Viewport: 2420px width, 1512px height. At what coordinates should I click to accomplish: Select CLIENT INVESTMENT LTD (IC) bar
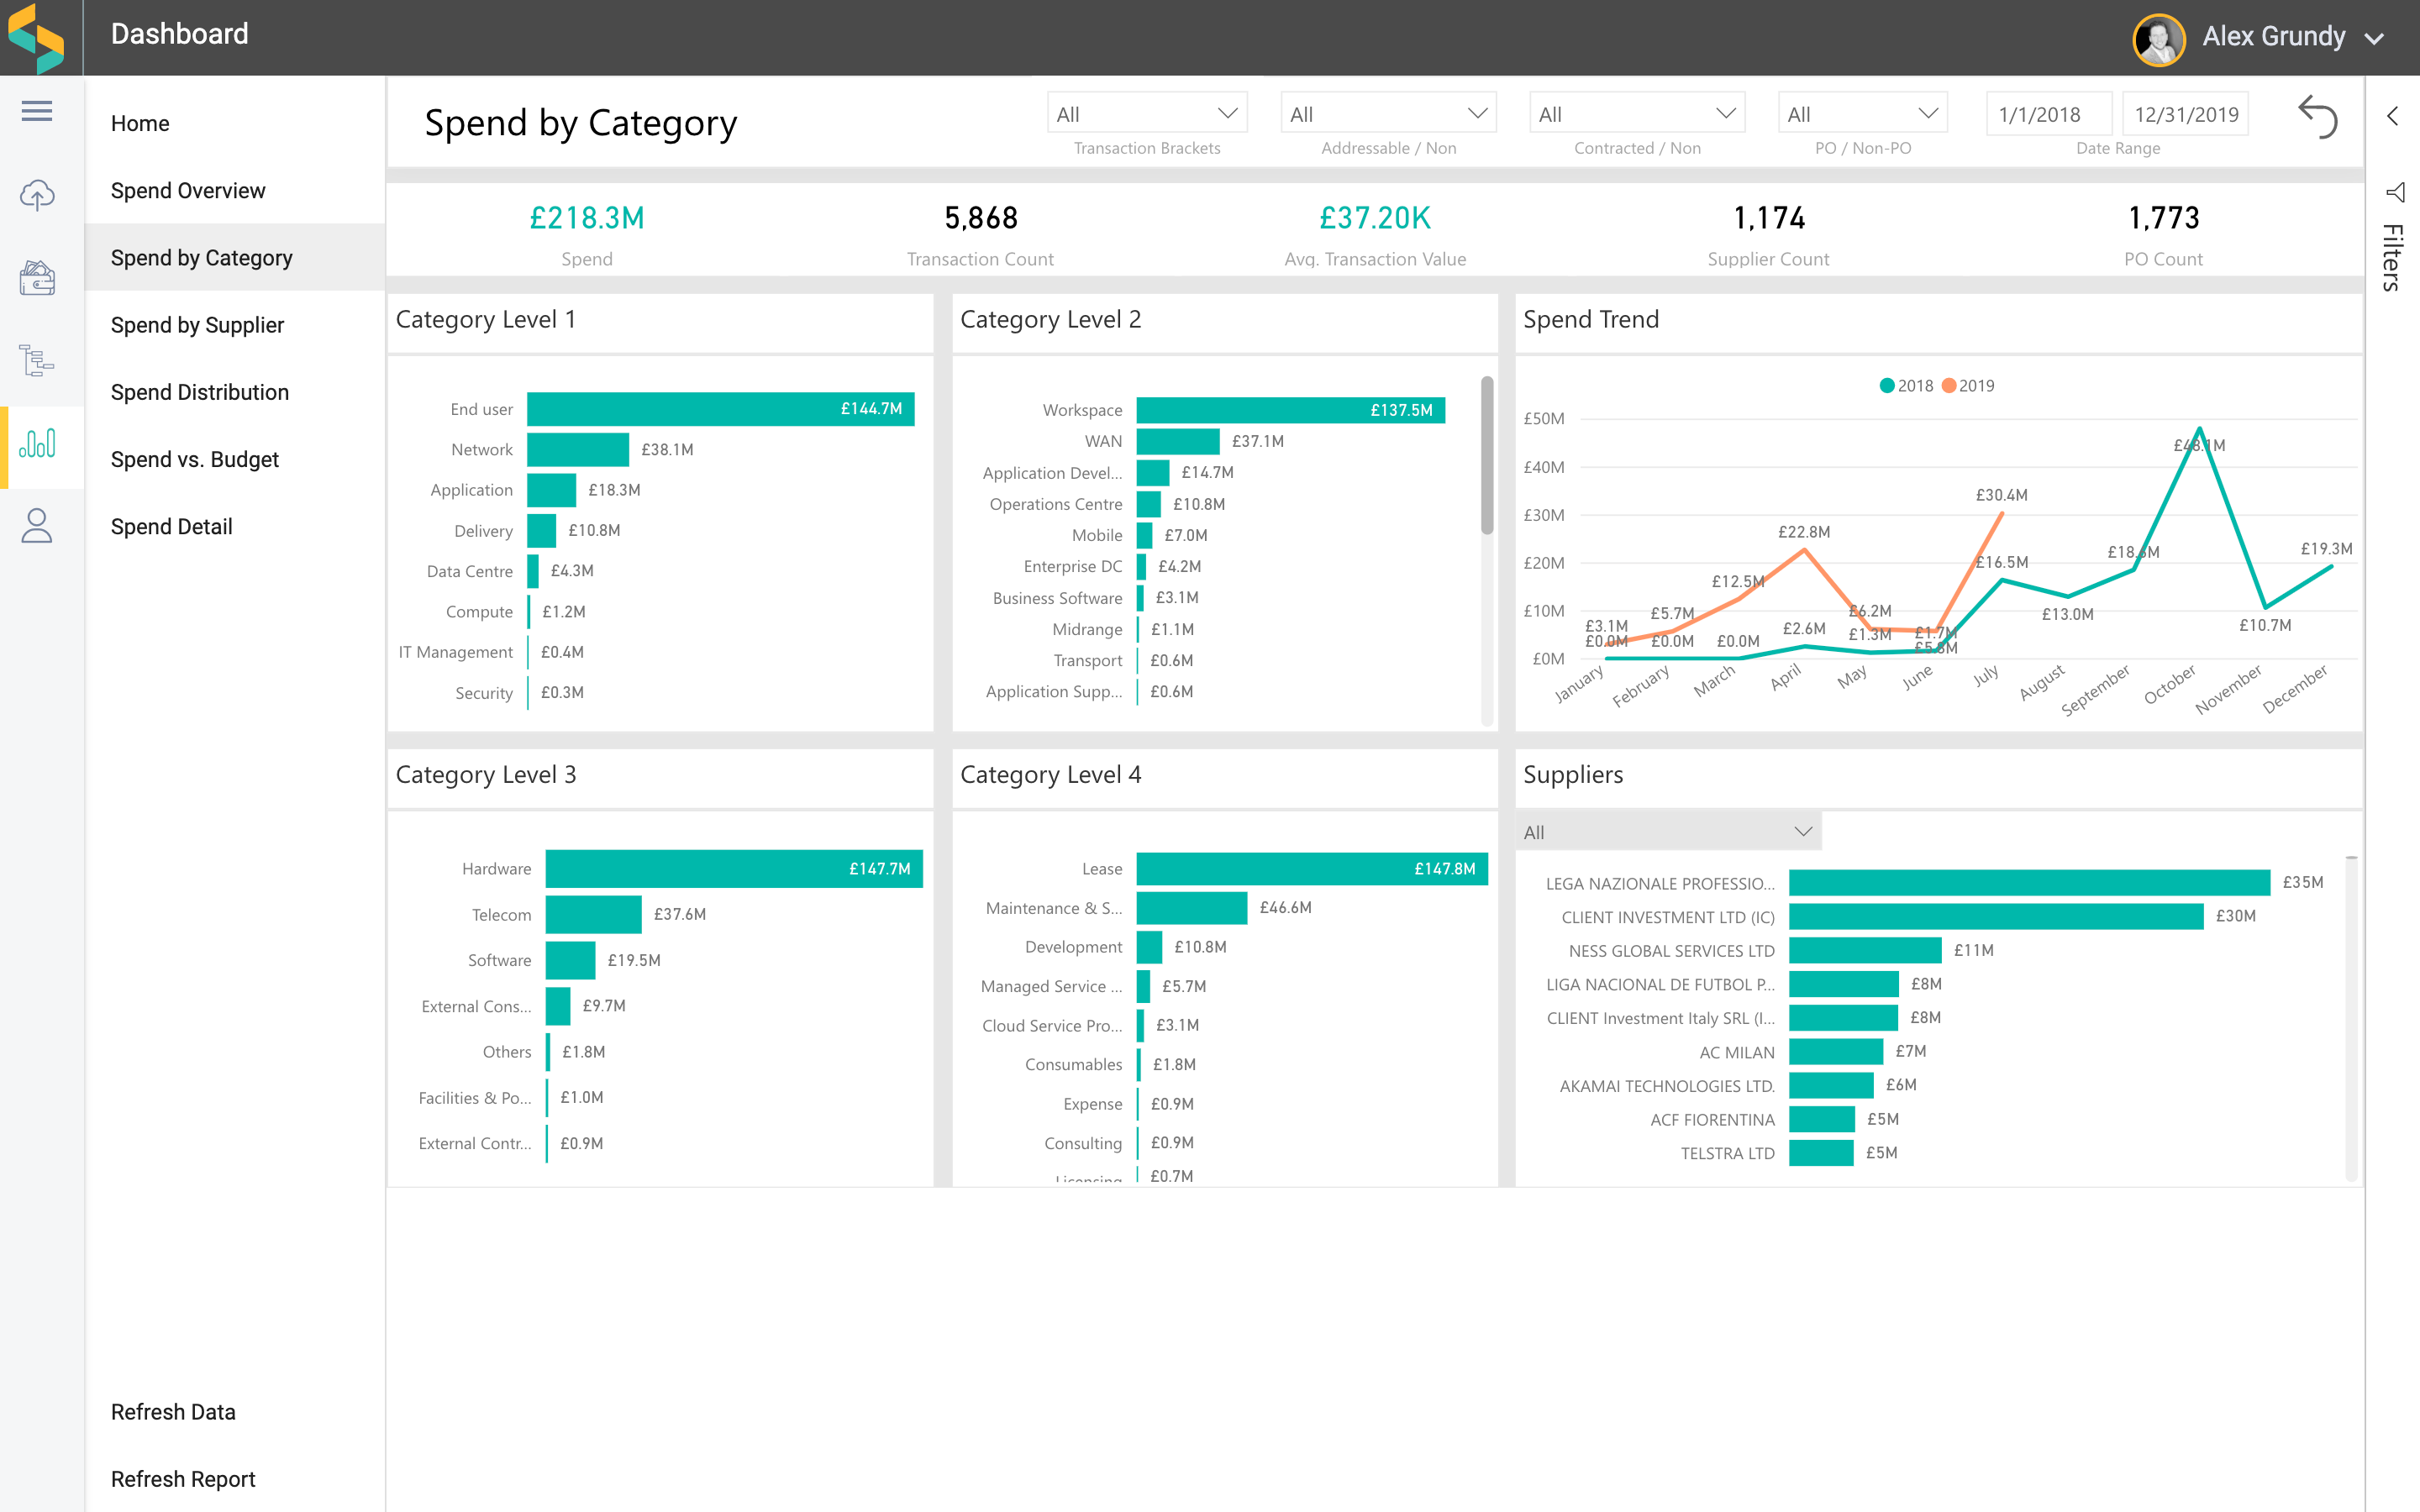tap(1996, 916)
